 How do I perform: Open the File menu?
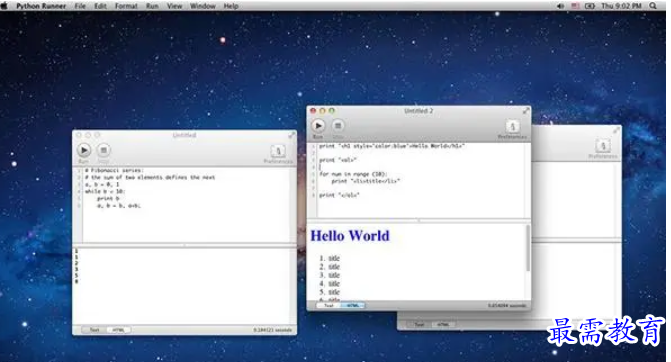[x=80, y=6]
